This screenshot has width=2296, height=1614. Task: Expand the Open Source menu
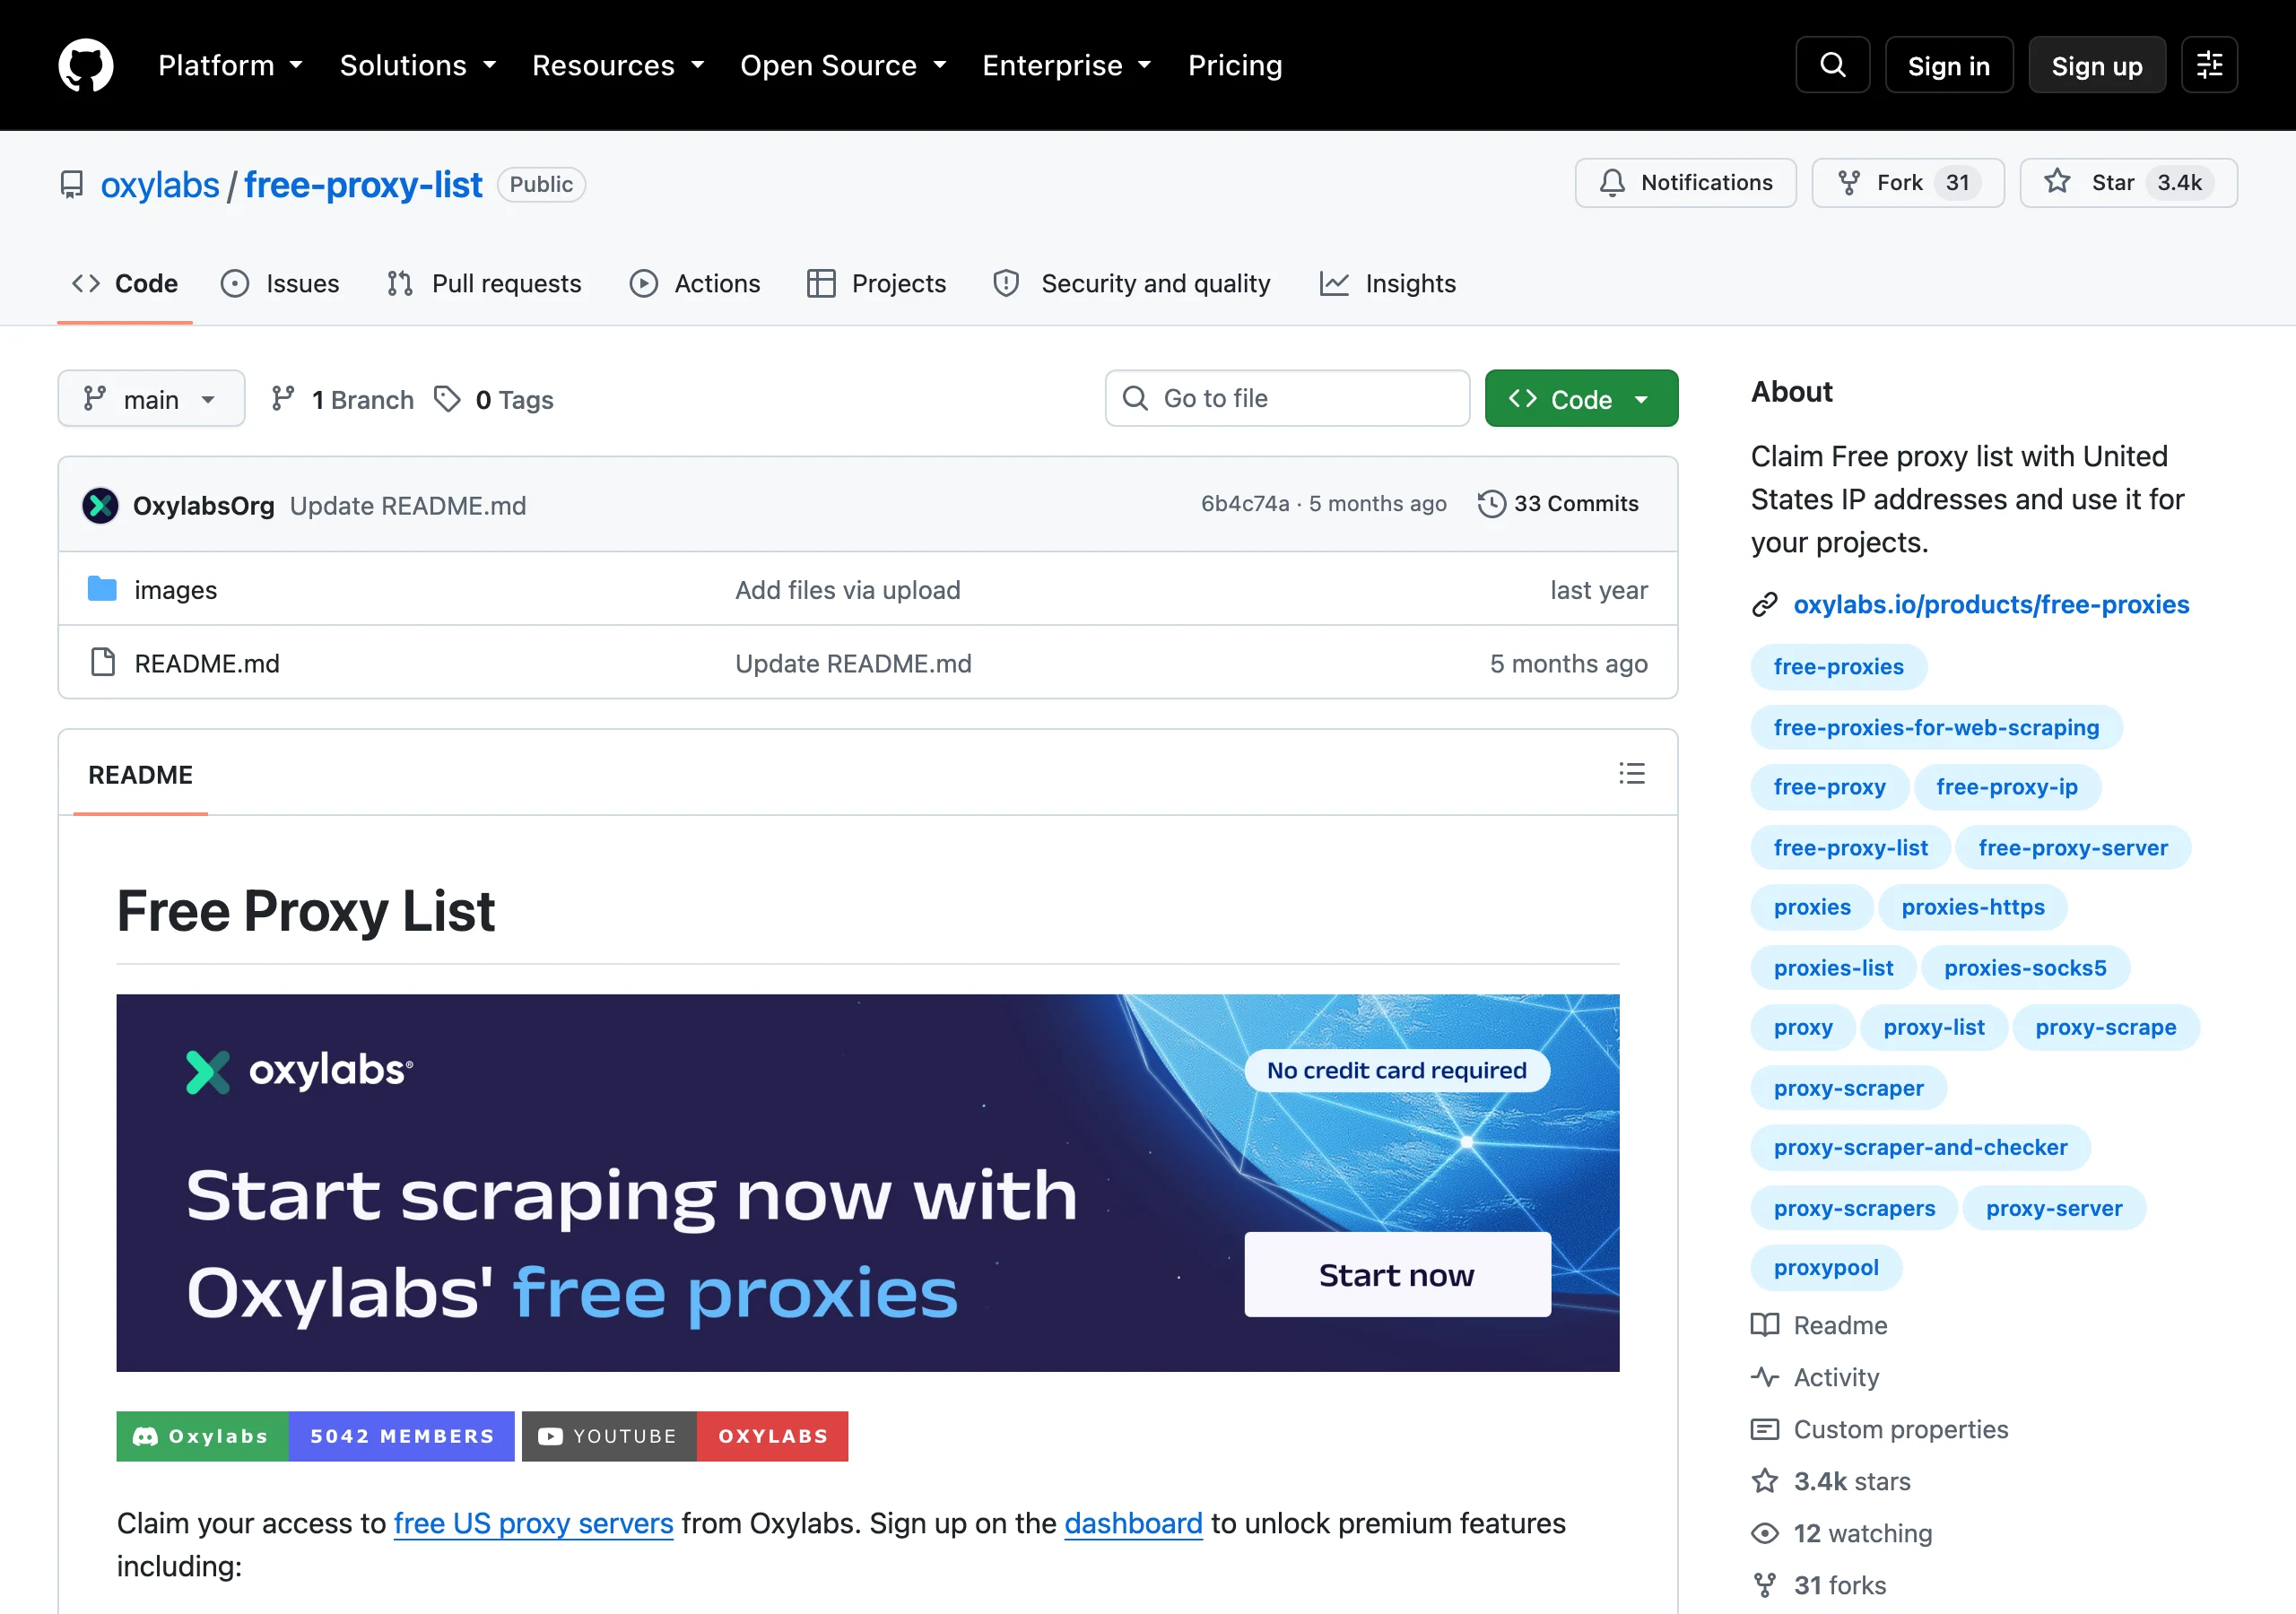click(x=843, y=65)
